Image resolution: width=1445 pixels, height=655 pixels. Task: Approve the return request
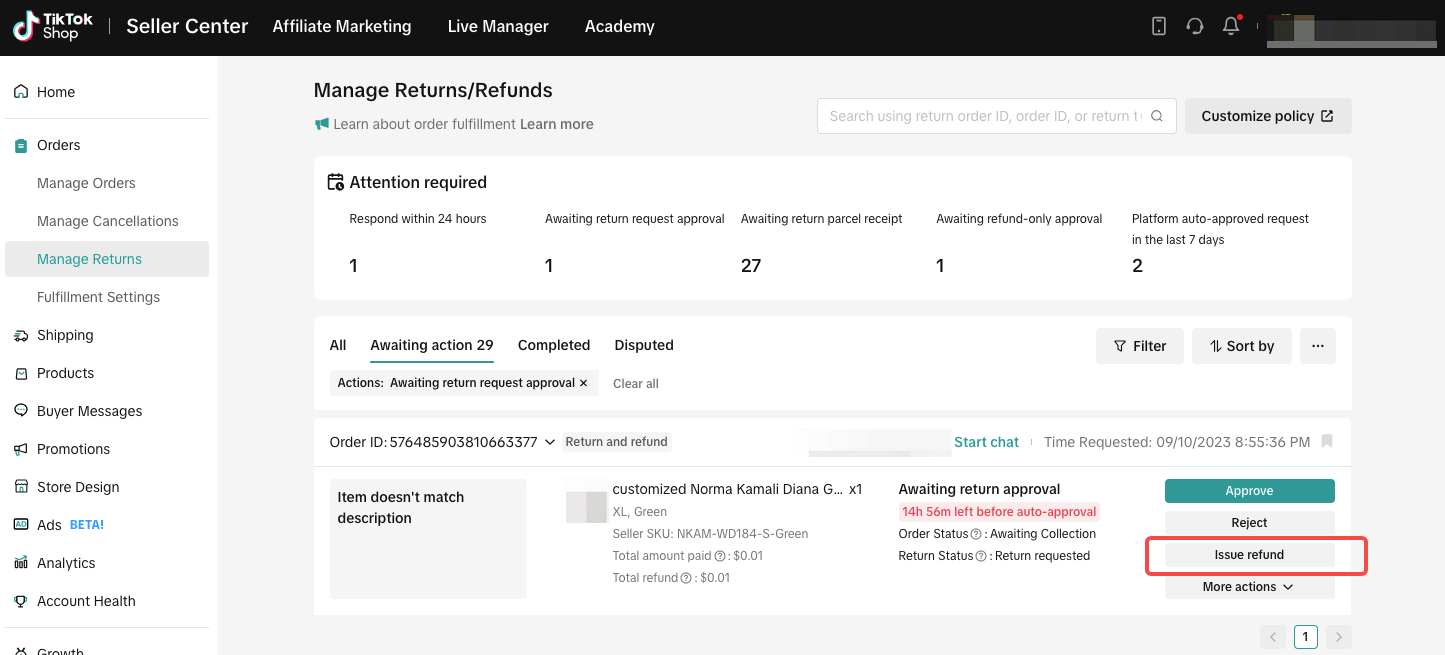(x=1249, y=491)
